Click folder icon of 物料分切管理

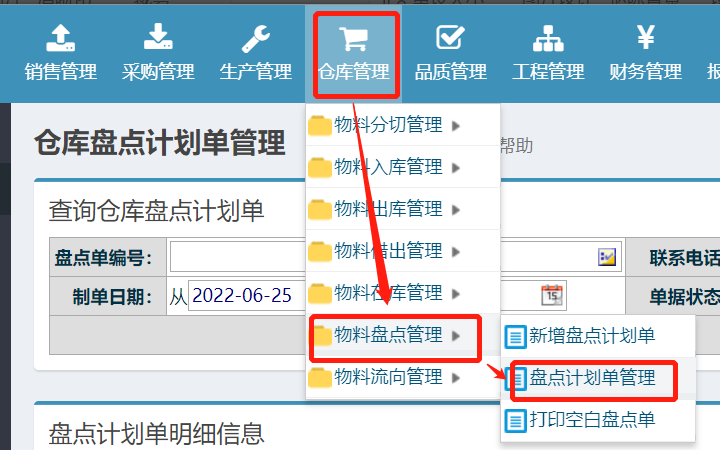[320, 126]
